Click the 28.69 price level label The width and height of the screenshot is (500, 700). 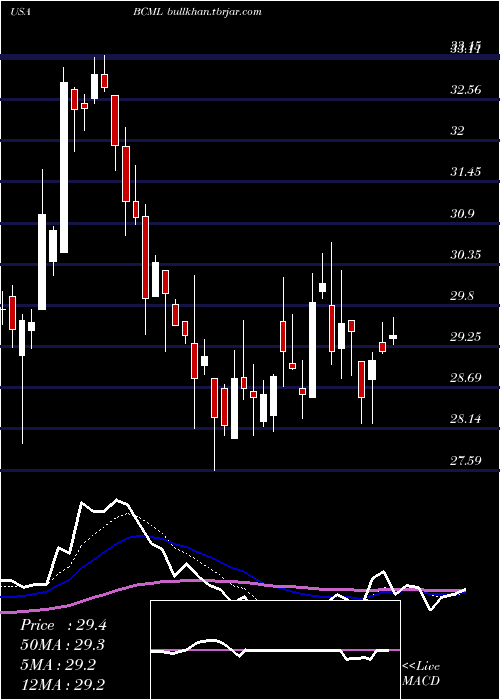click(x=466, y=378)
